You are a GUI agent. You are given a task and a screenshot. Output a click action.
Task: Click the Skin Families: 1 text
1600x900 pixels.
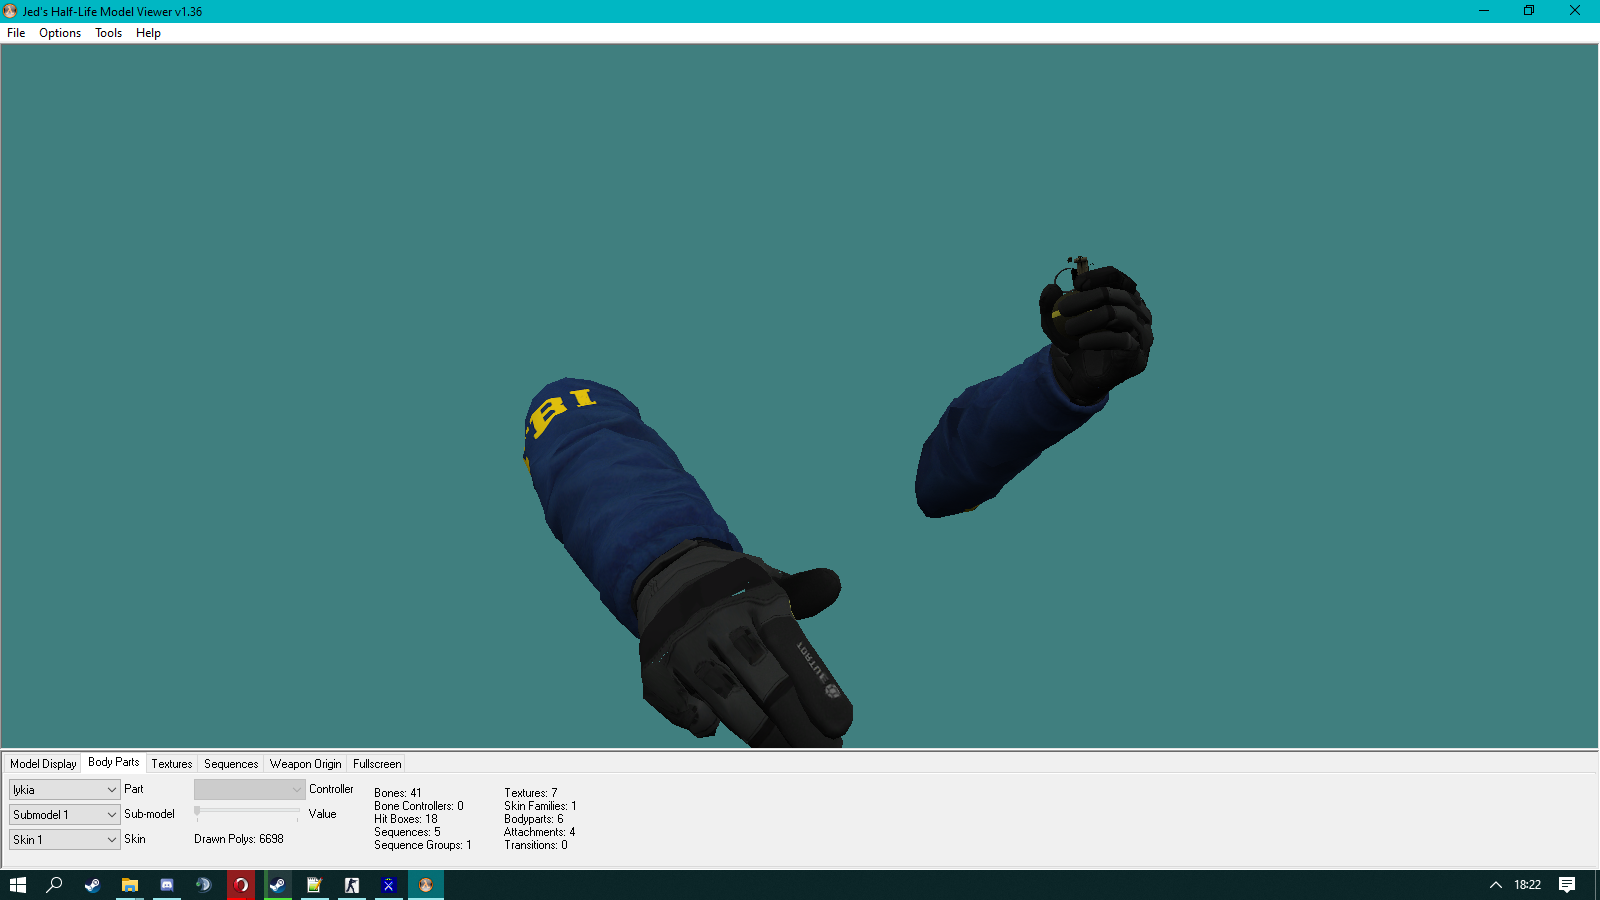pyautogui.click(x=541, y=806)
